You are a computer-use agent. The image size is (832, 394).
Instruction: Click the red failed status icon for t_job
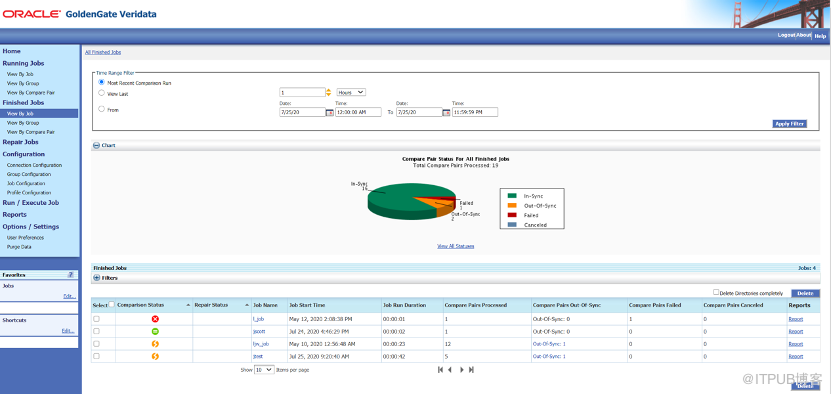(155, 319)
